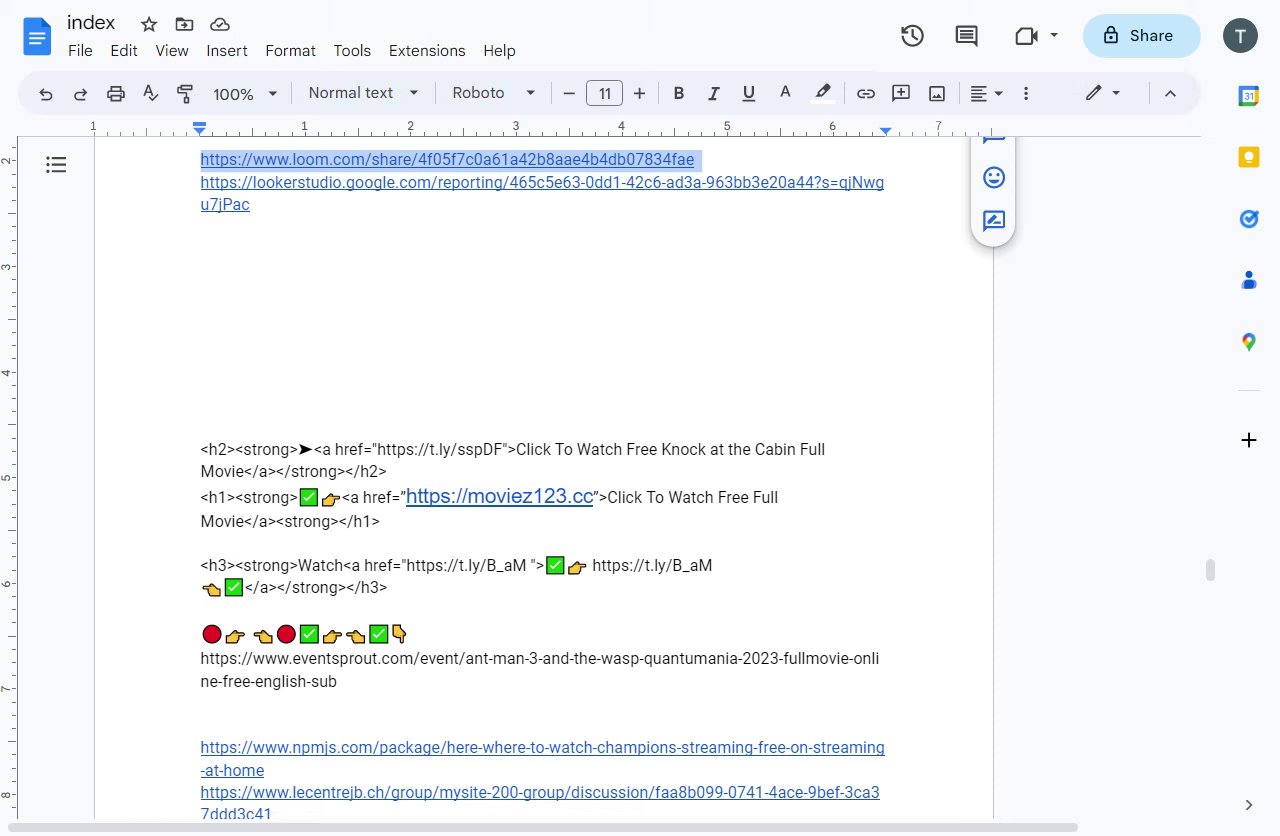Open the npmjs.com package link
The image size is (1280, 836).
tap(542, 758)
